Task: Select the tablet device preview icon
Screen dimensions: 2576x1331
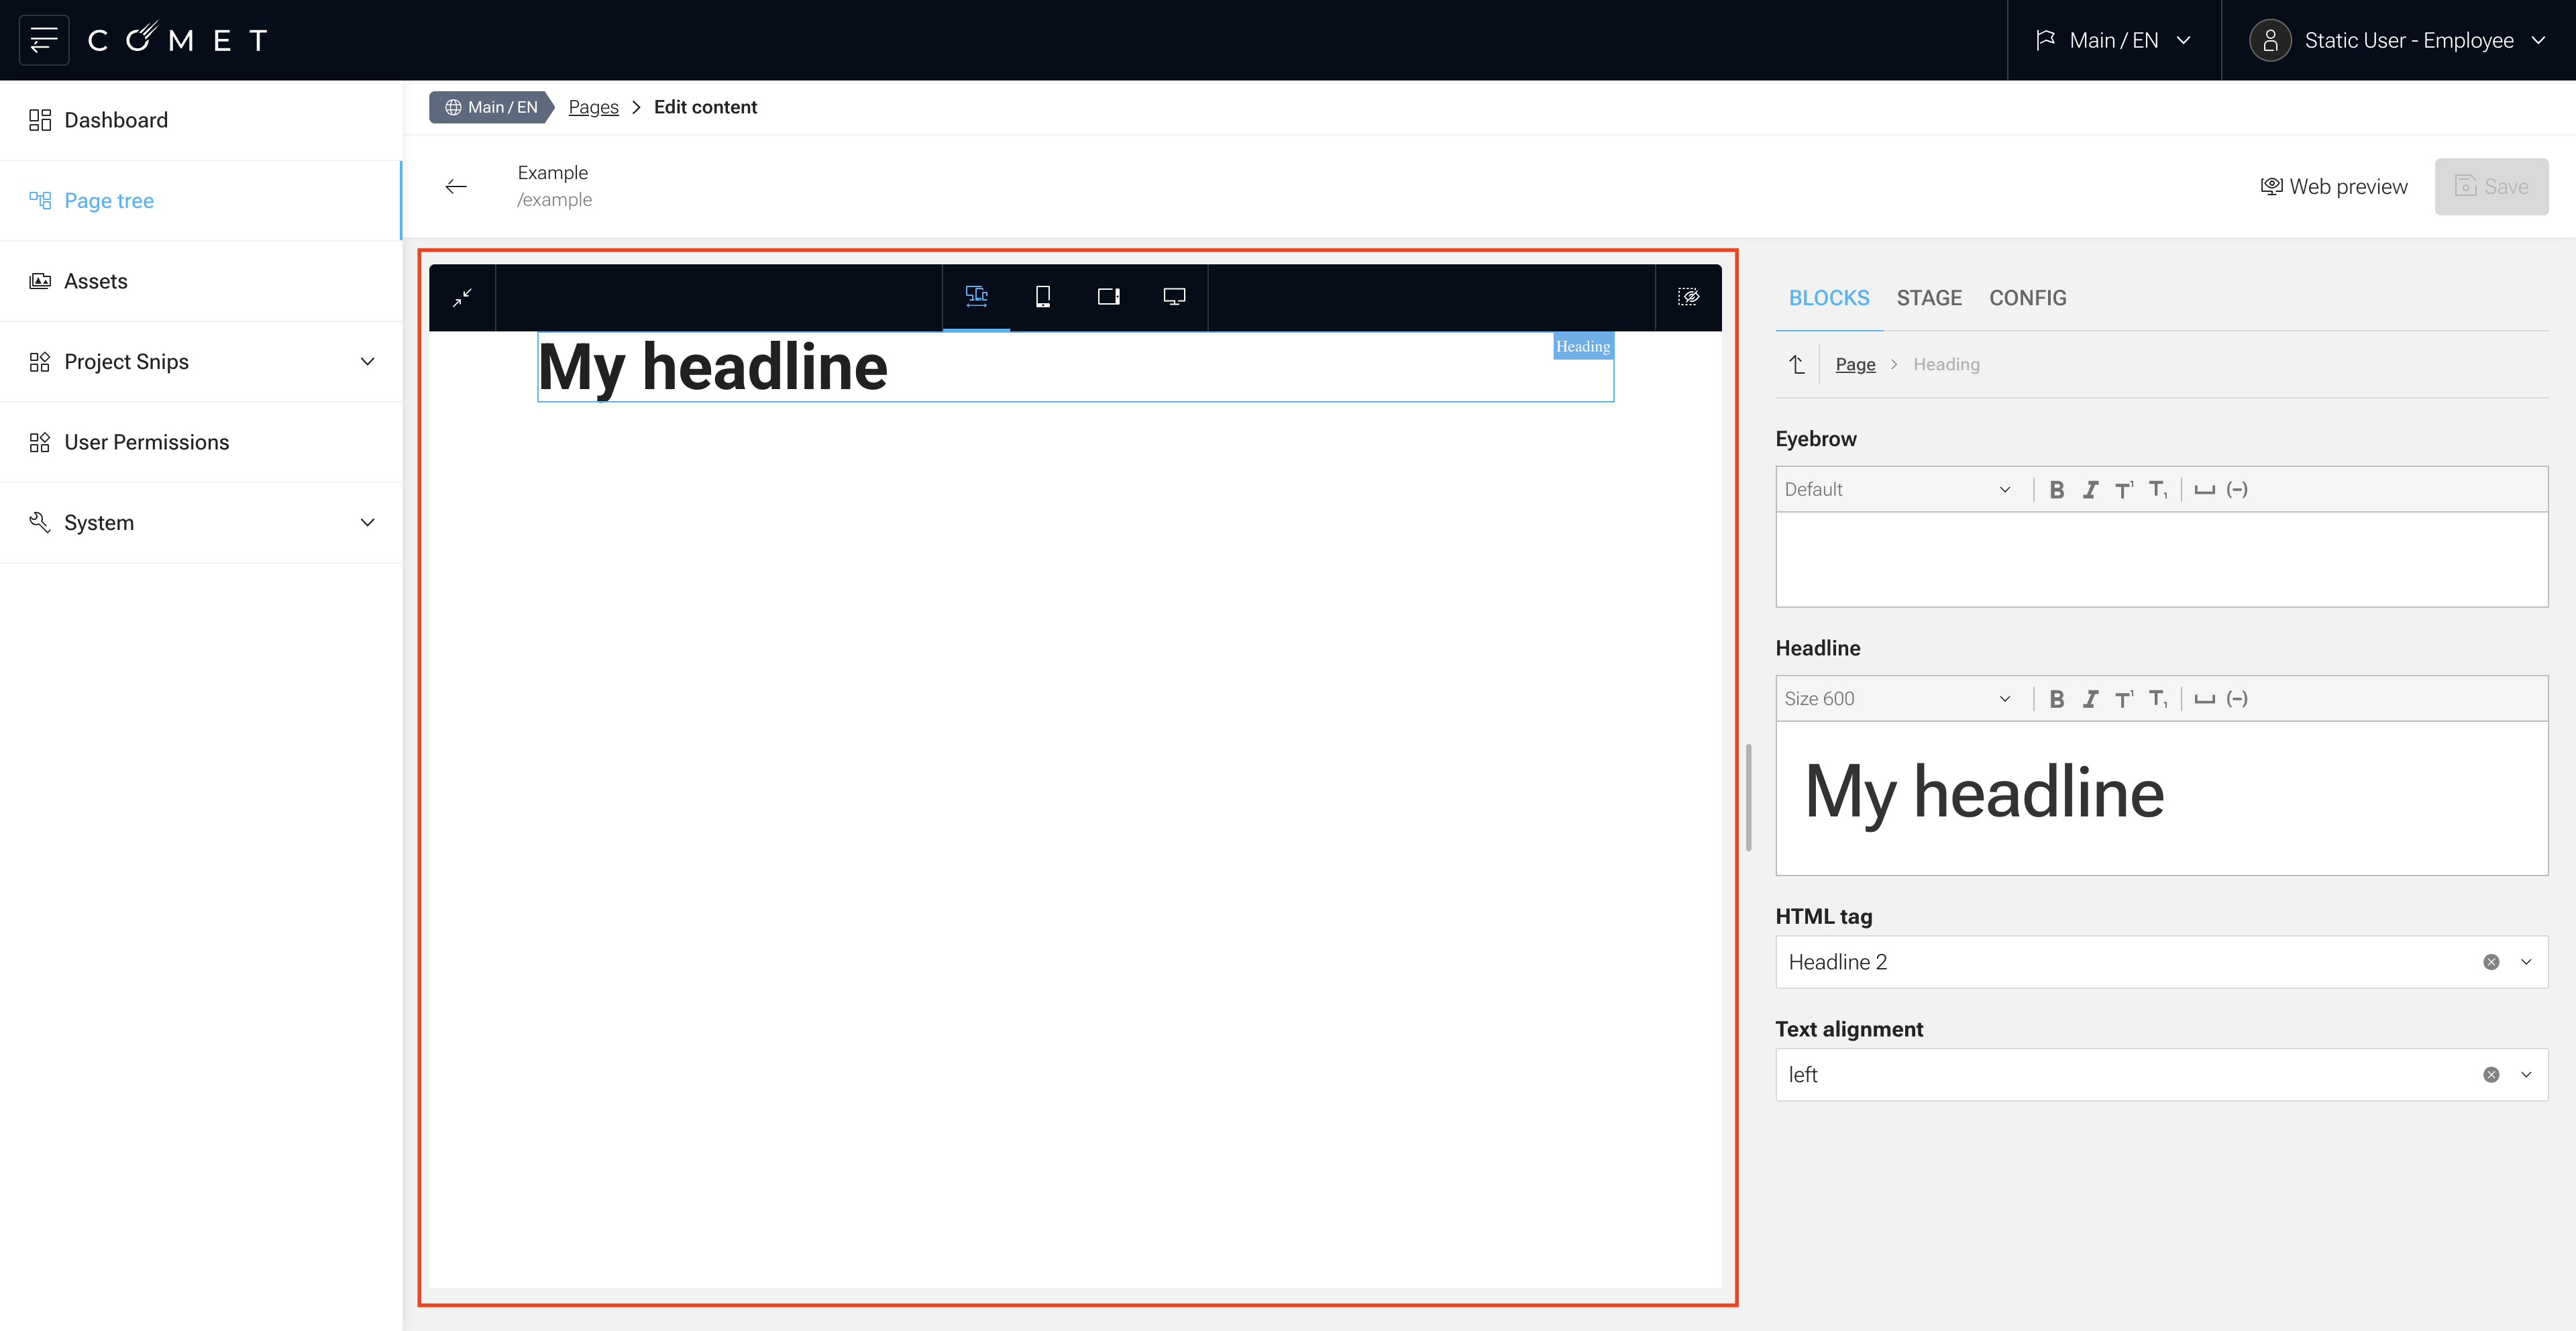Action: tap(1108, 296)
